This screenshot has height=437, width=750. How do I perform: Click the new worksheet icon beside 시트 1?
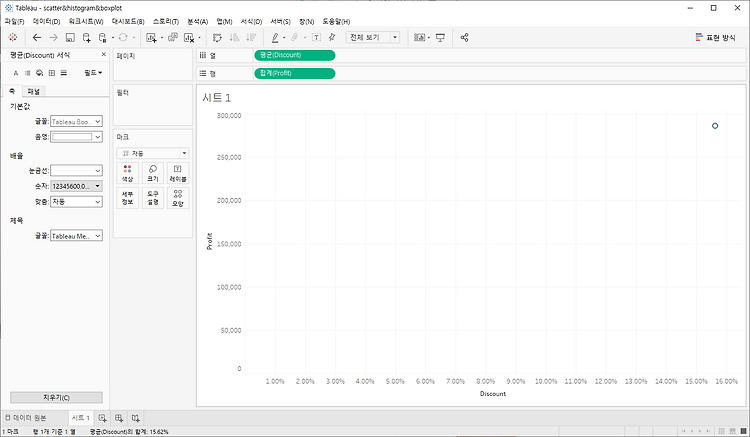pyautogui.click(x=102, y=418)
